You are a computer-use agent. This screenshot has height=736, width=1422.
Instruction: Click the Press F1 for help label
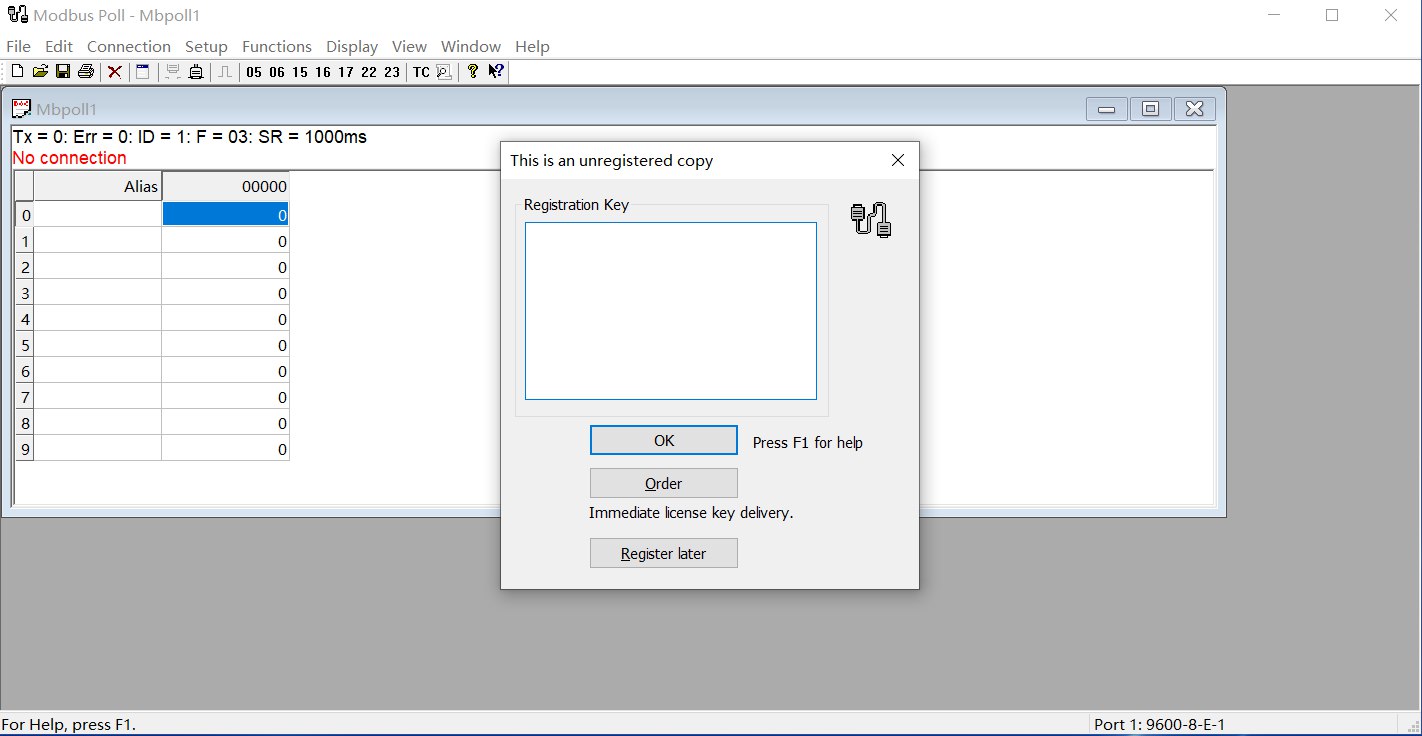(808, 442)
